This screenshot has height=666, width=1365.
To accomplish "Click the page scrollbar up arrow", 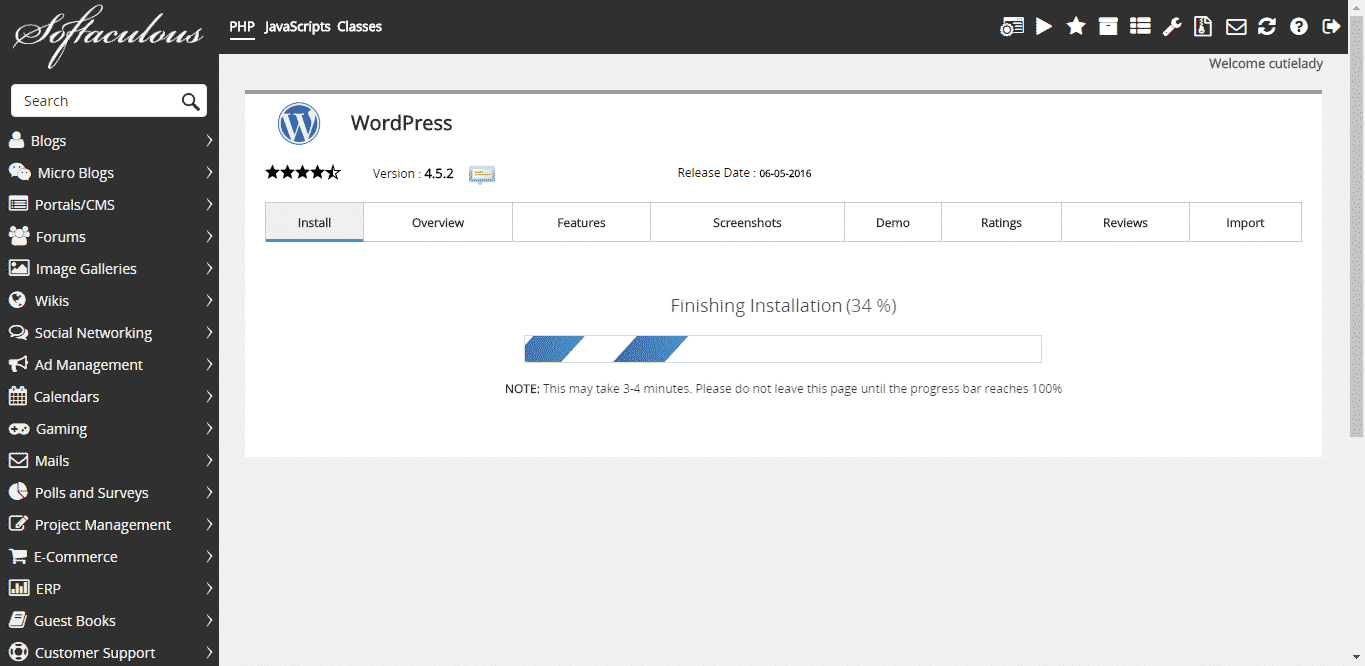I will coord(1357,7).
